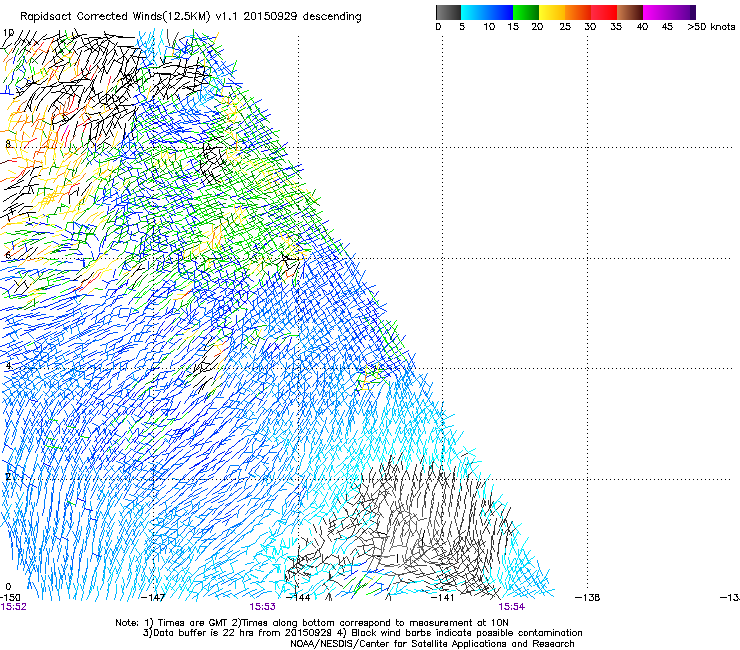
Task: Click the longitude '-138' axis label
Action: [588, 598]
